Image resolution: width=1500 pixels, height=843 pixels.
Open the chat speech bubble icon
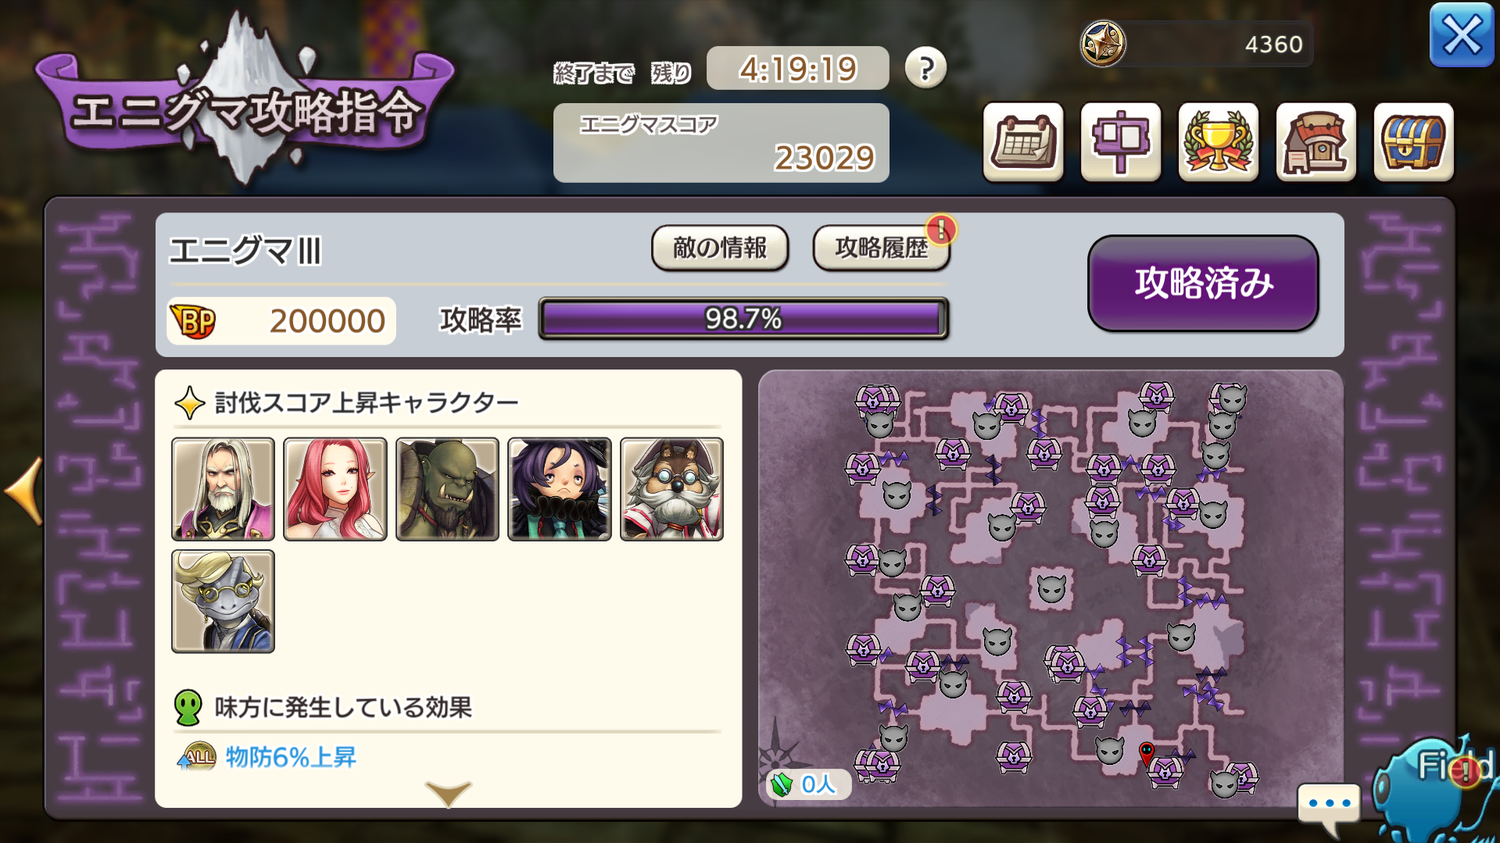point(1329,807)
